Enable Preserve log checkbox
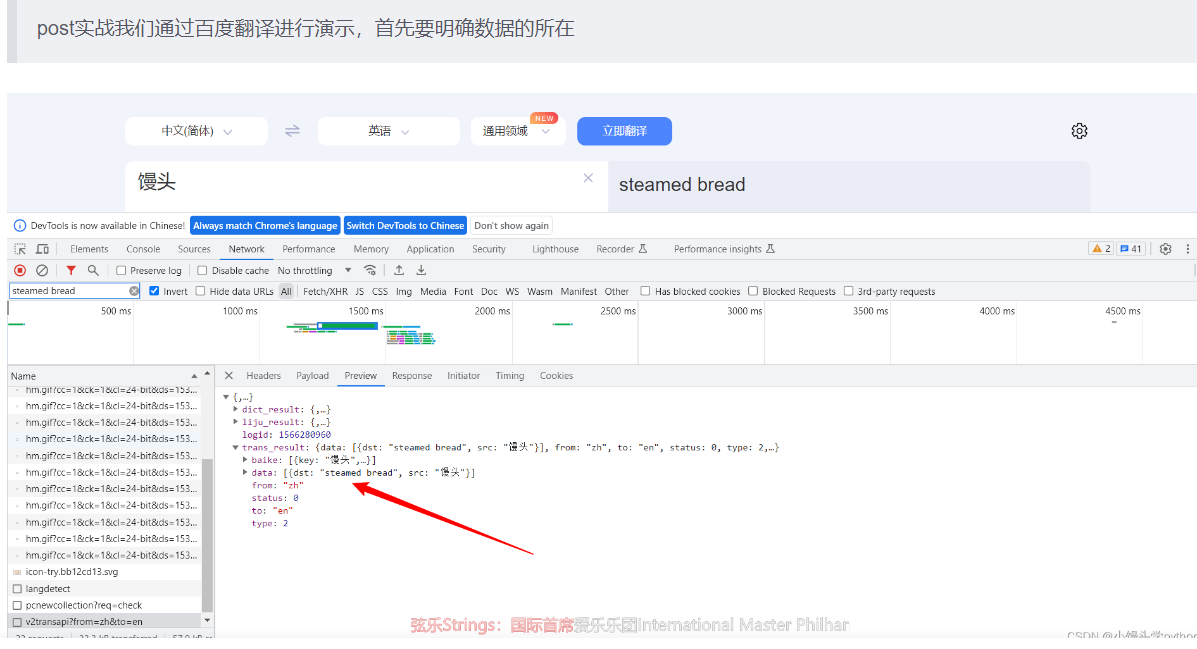 (x=121, y=270)
